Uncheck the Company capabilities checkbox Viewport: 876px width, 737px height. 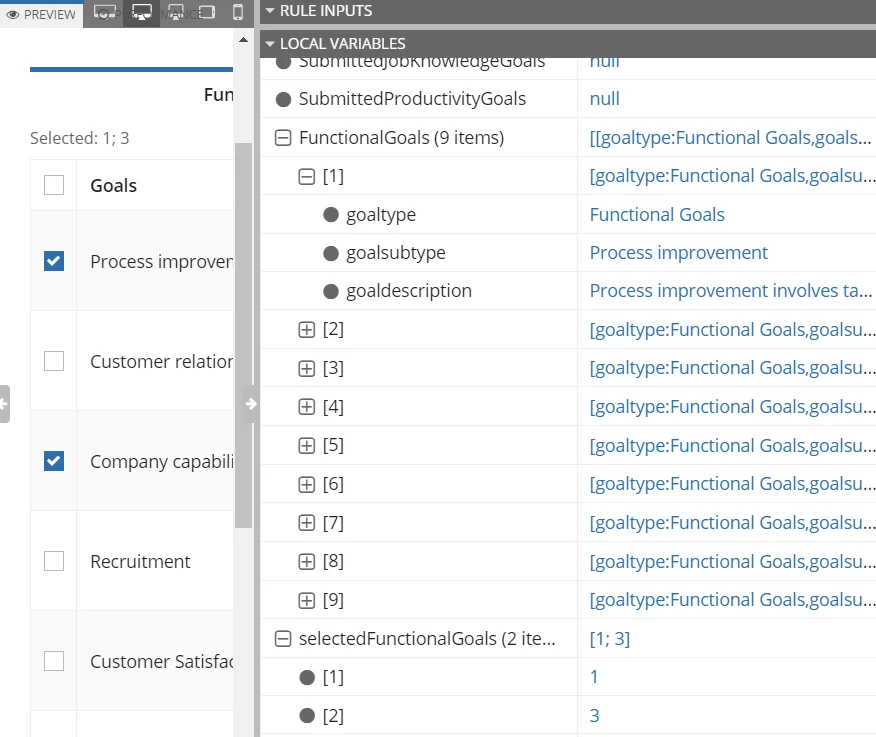click(54, 461)
